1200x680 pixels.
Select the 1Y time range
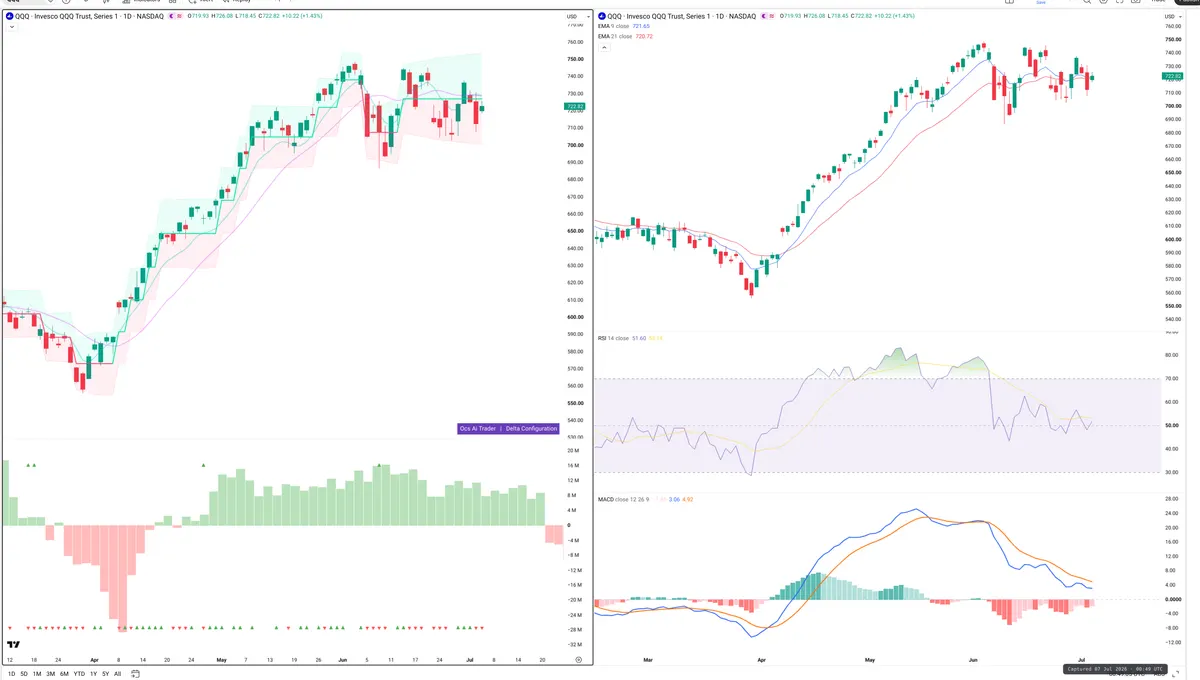pyautogui.click(x=94, y=674)
